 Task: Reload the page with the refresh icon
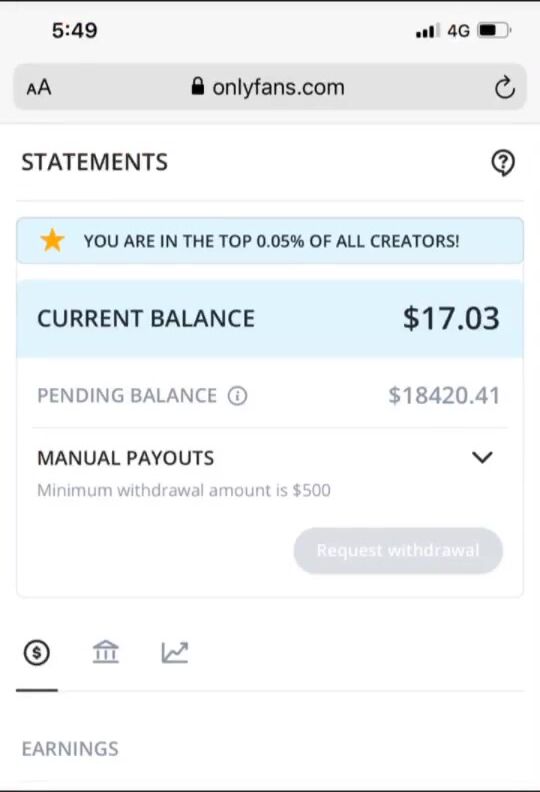tap(504, 87)
